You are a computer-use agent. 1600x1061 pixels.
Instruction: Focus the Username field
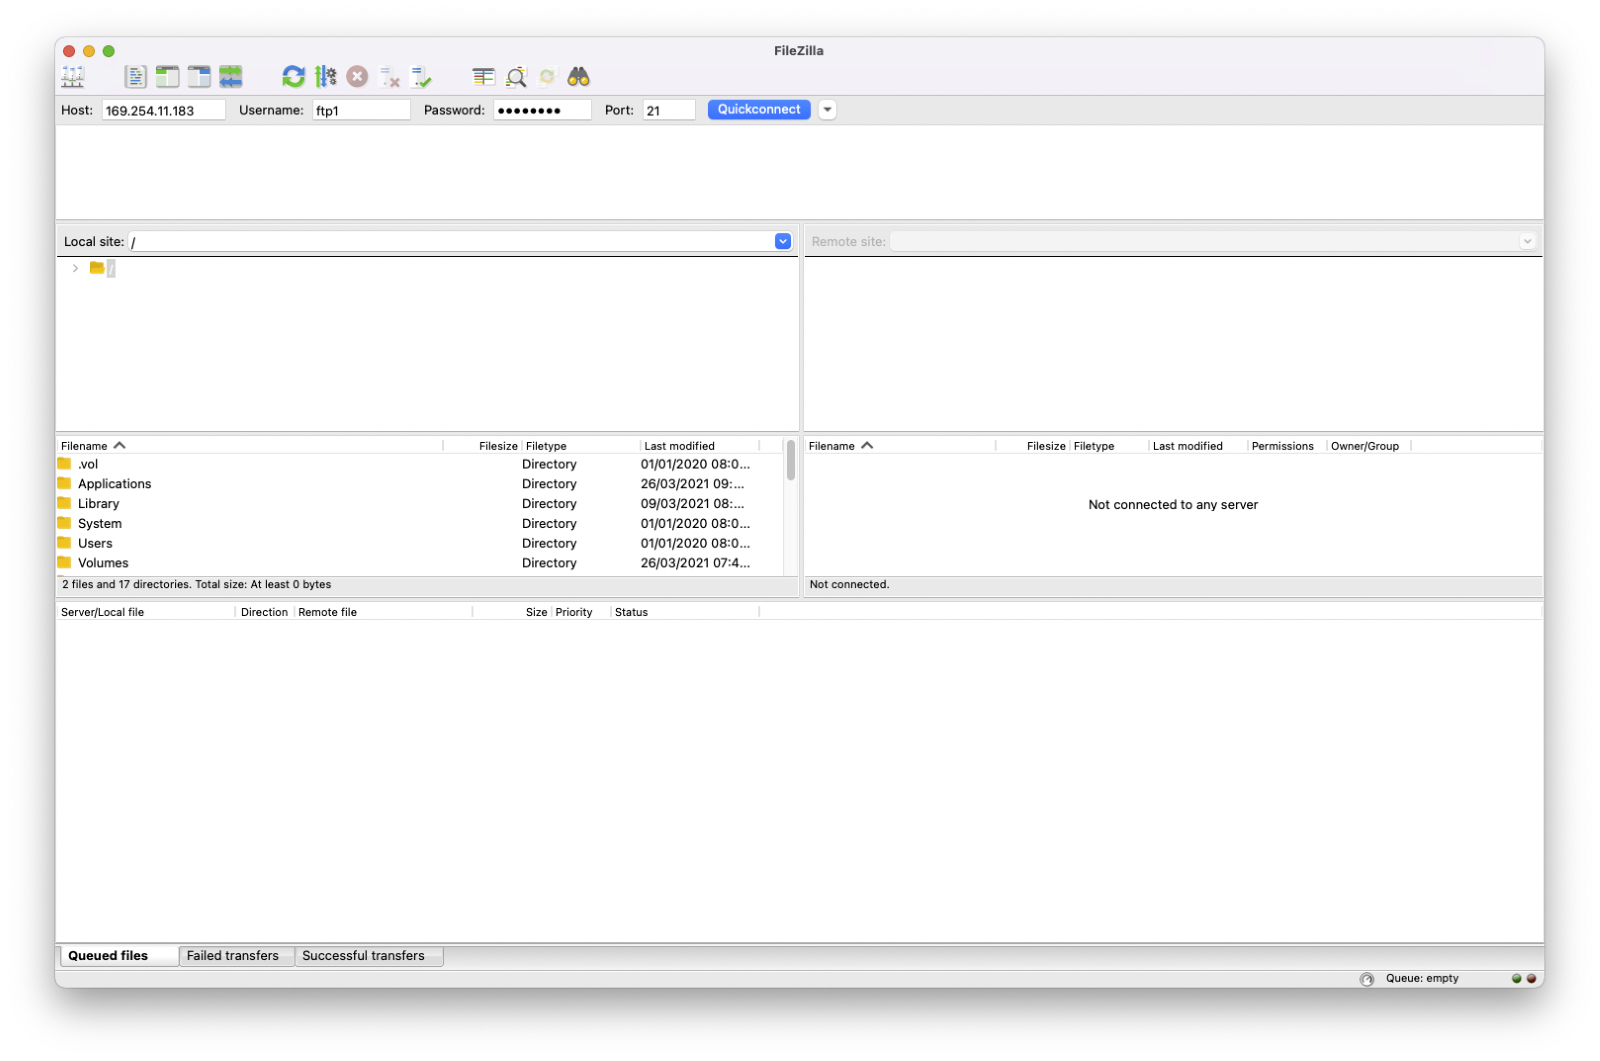(x=361, y=110)
